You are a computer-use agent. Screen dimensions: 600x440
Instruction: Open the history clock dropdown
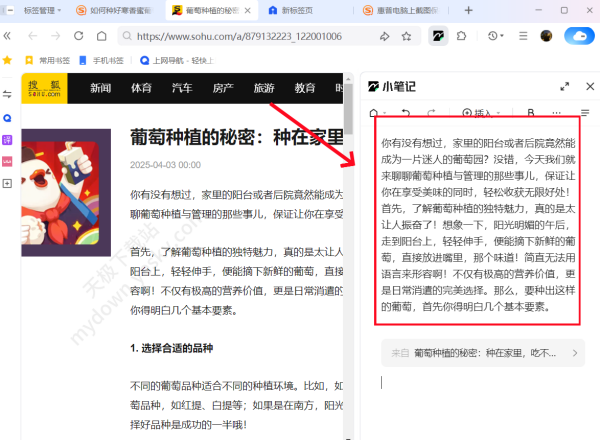coord(496,36)
